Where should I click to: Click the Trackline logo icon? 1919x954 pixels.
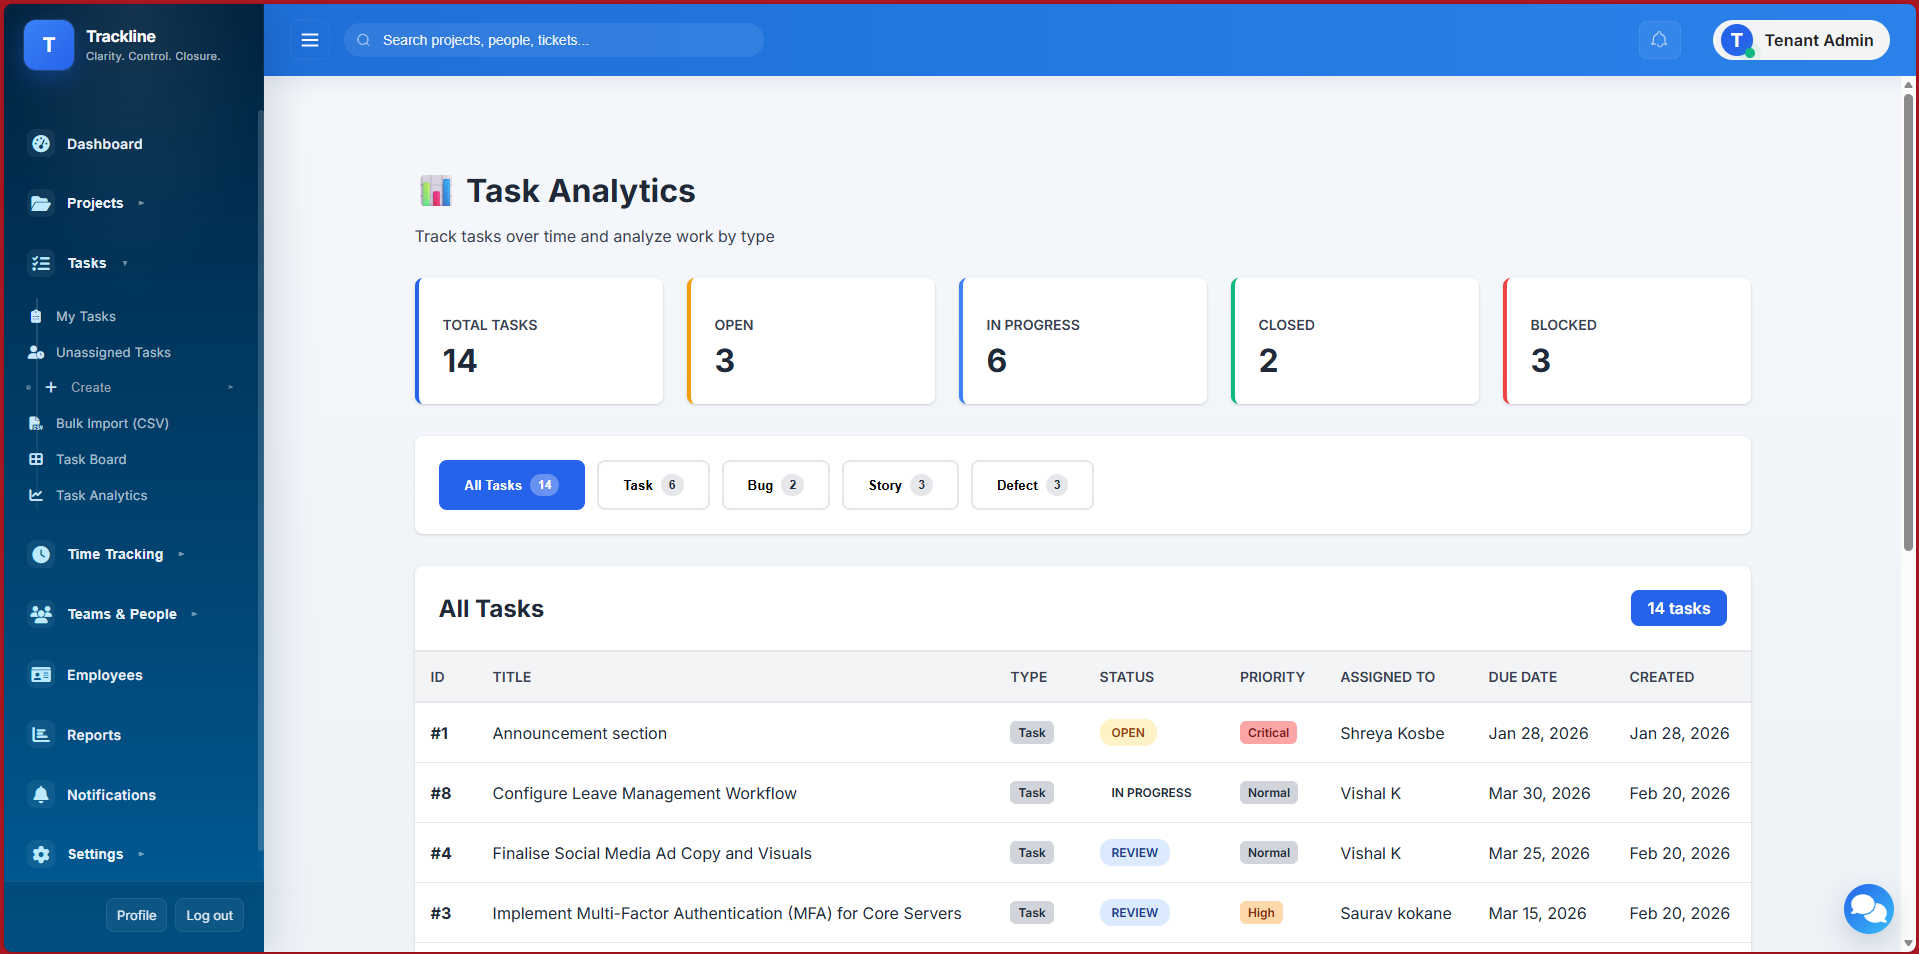pyautogui.click(x=49, y=45)
